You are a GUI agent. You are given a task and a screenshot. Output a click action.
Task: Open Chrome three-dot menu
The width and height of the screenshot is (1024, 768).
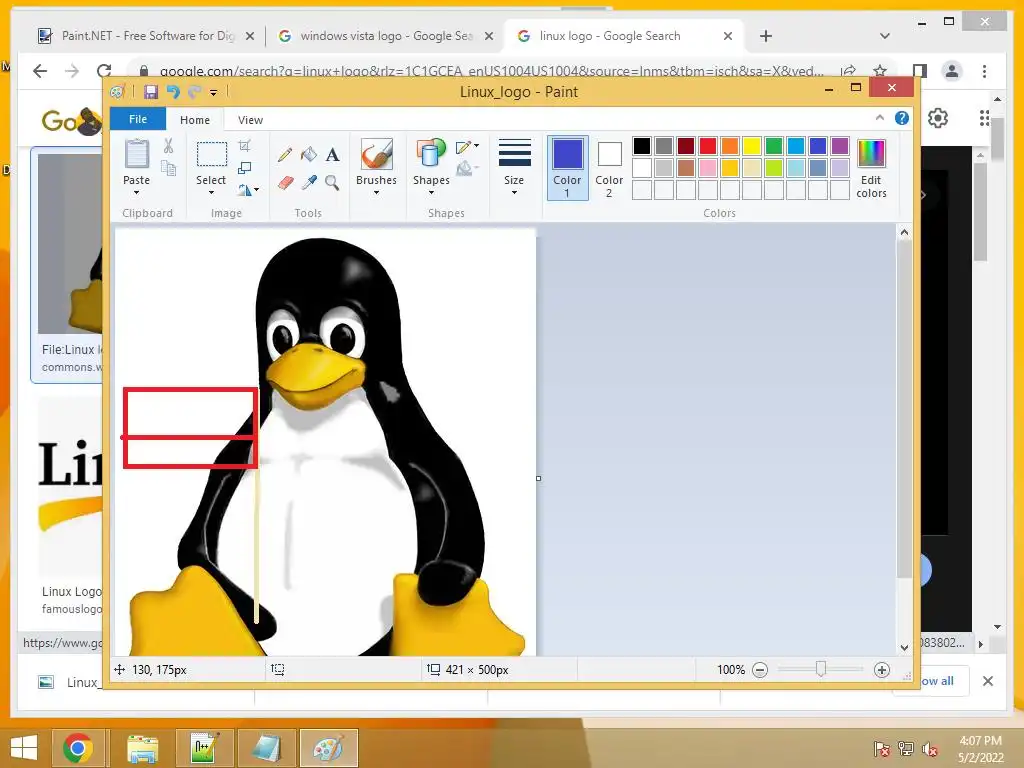click(984, 71)
